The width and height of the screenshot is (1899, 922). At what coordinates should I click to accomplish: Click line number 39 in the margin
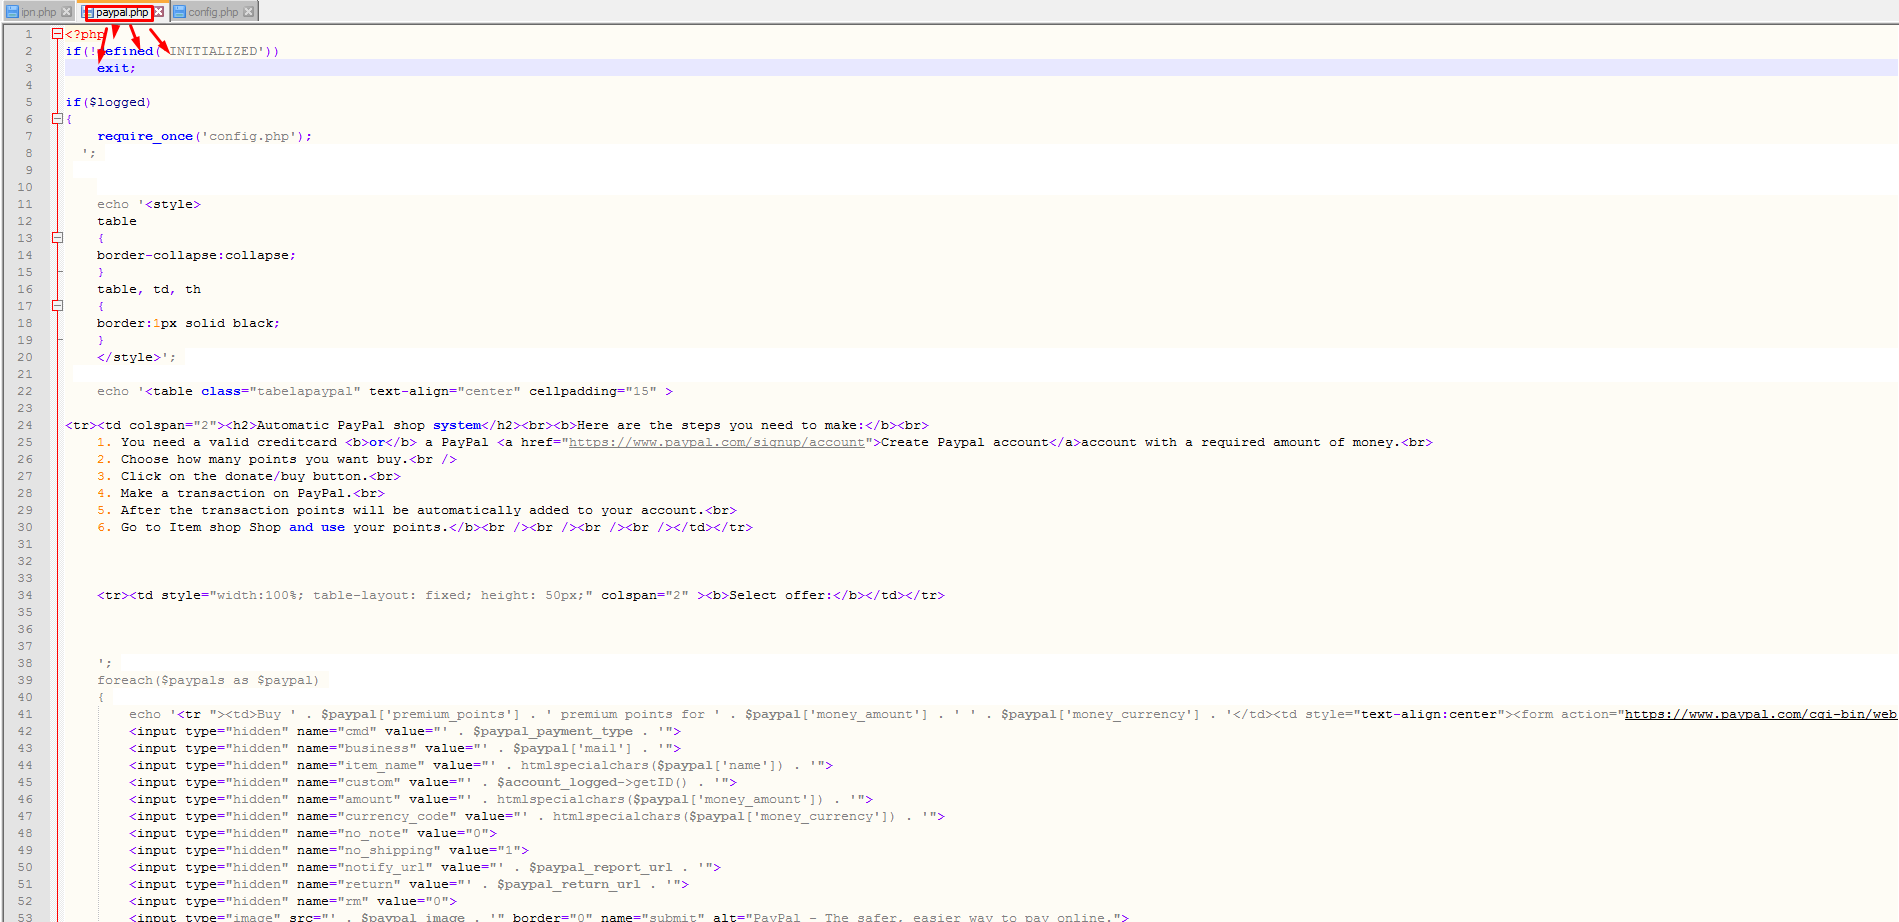(x=25, y=680)
